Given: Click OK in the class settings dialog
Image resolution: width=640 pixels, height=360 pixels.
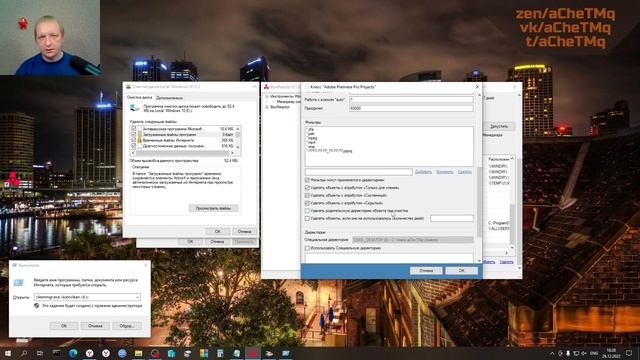Looking at the screenshot, I should [461, 271].
